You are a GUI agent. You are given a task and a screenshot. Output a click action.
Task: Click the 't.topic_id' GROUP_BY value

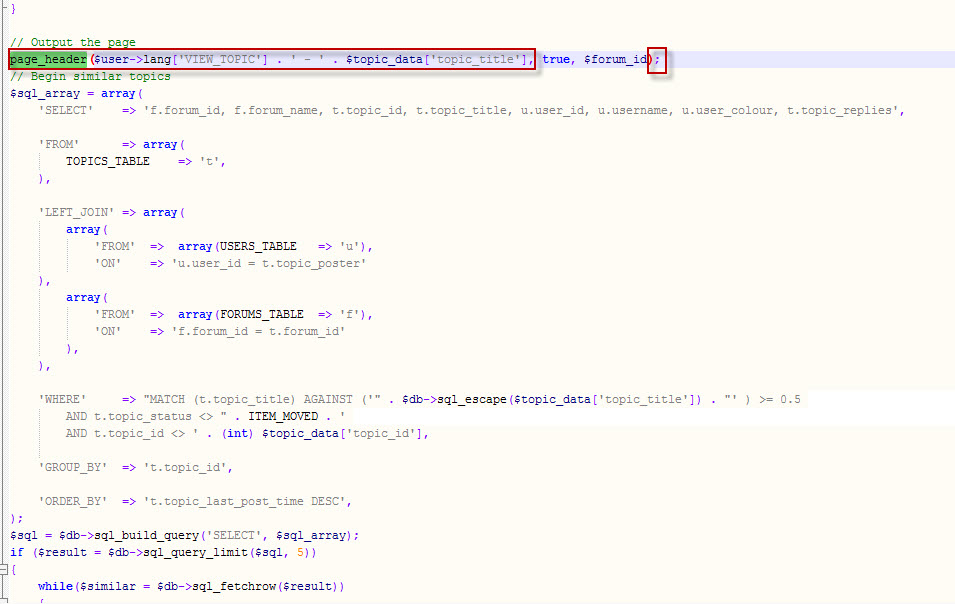[185, 468]
